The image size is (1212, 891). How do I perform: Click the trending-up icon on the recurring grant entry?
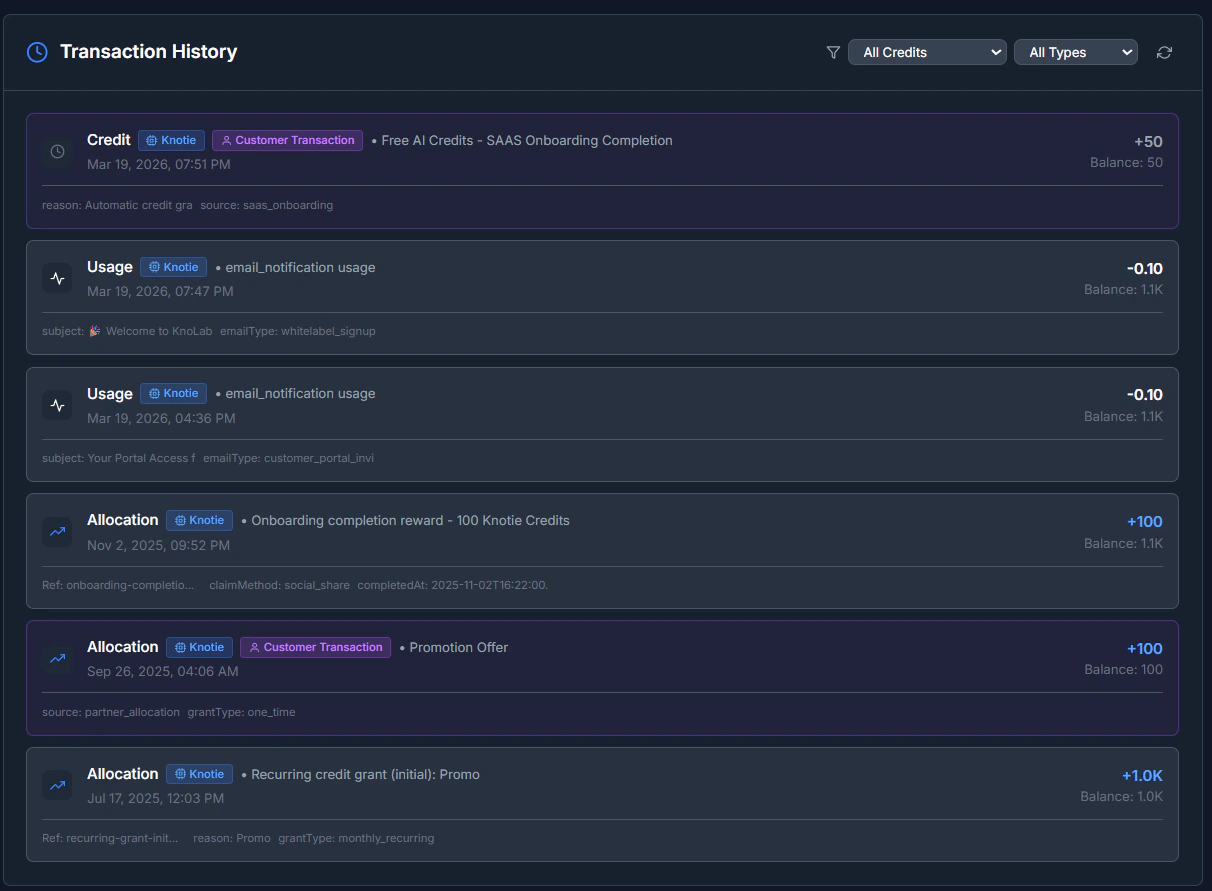57,785
